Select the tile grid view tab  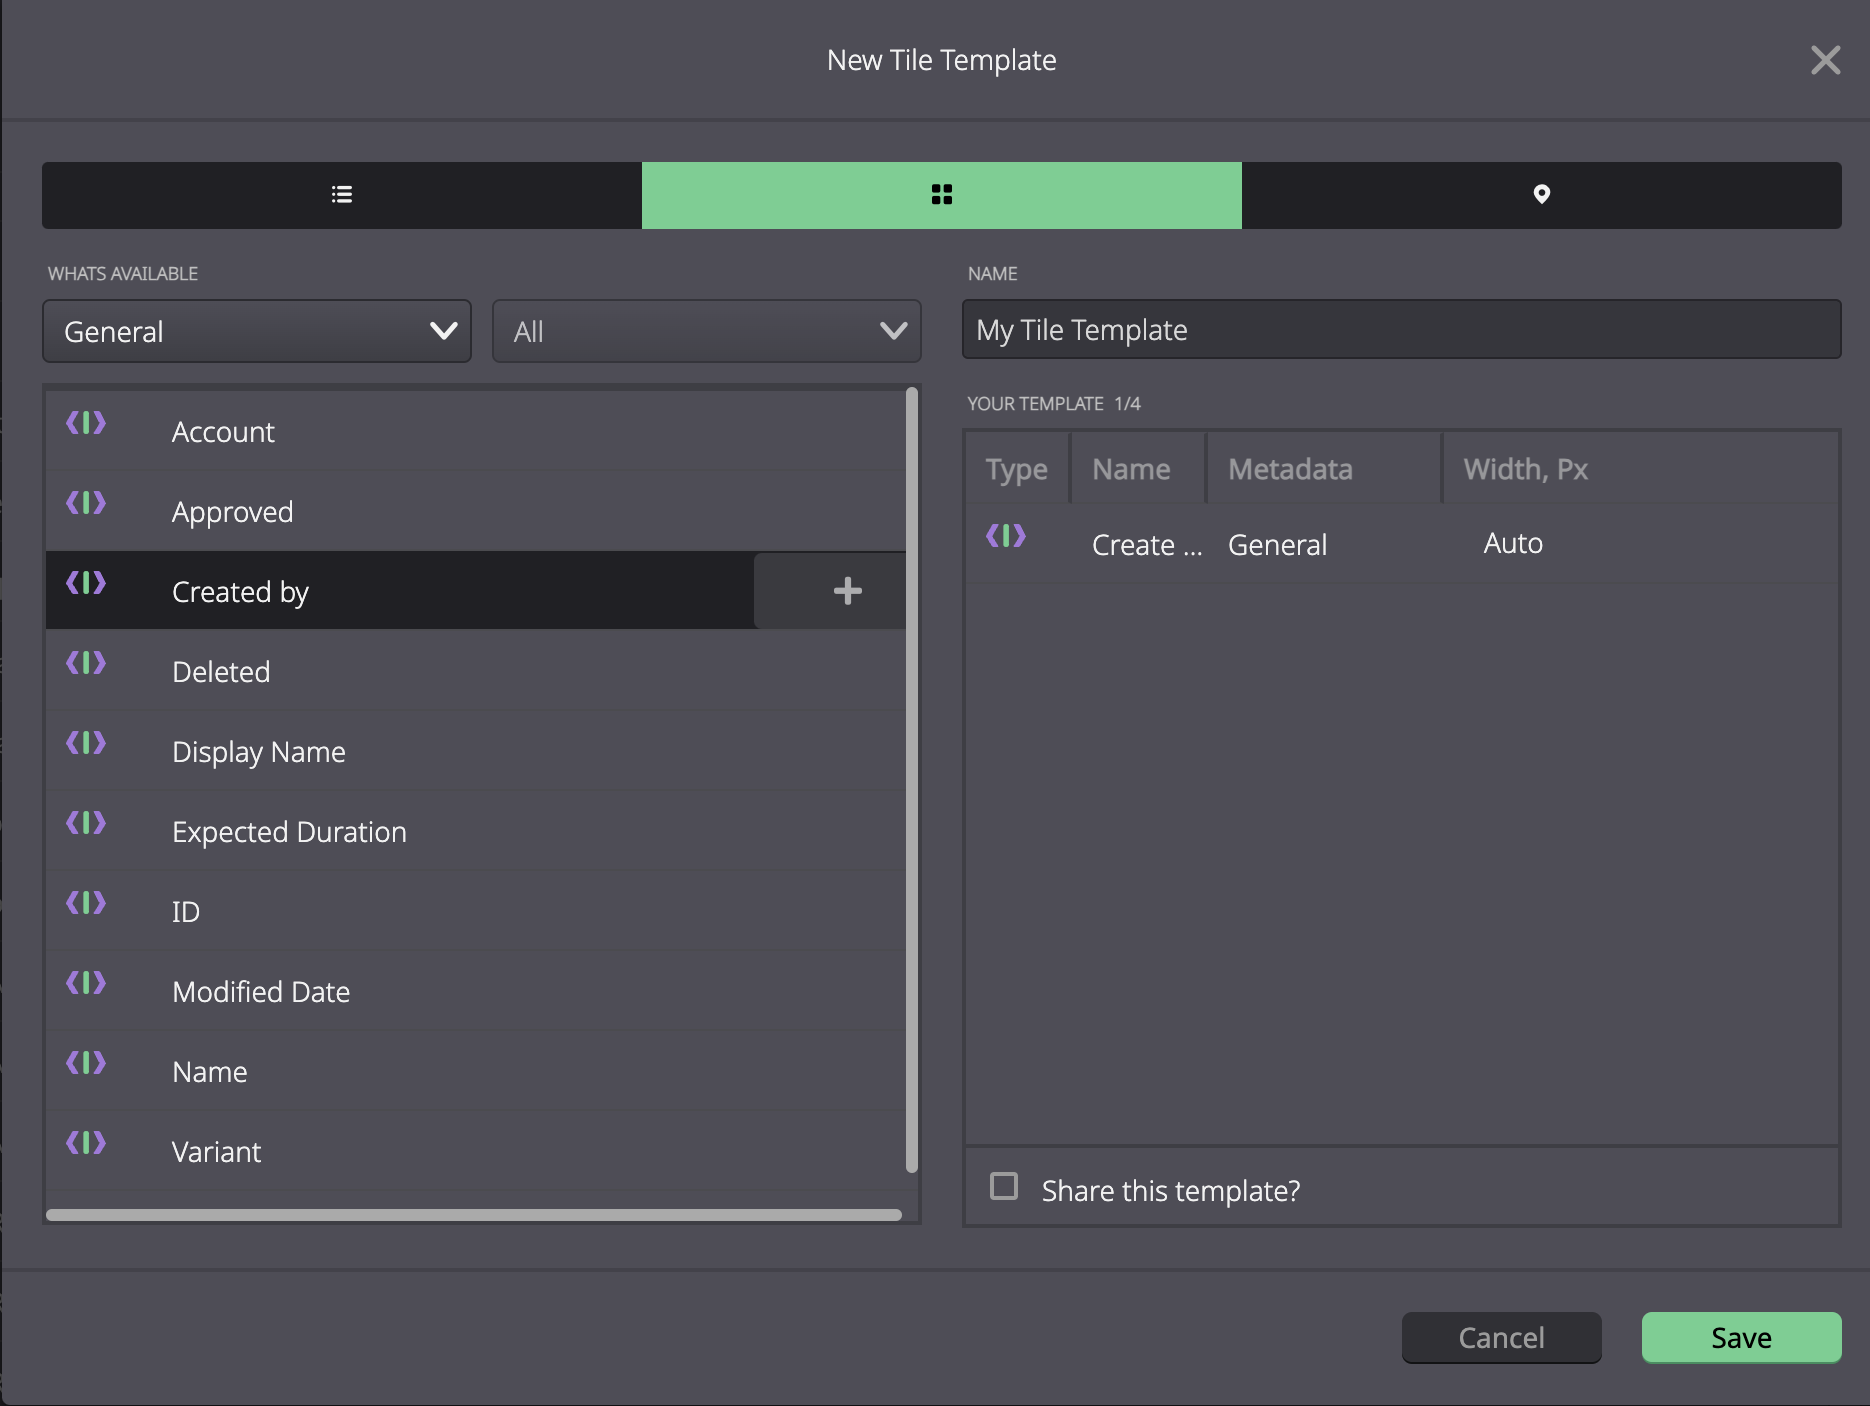(x=942, y=195)
